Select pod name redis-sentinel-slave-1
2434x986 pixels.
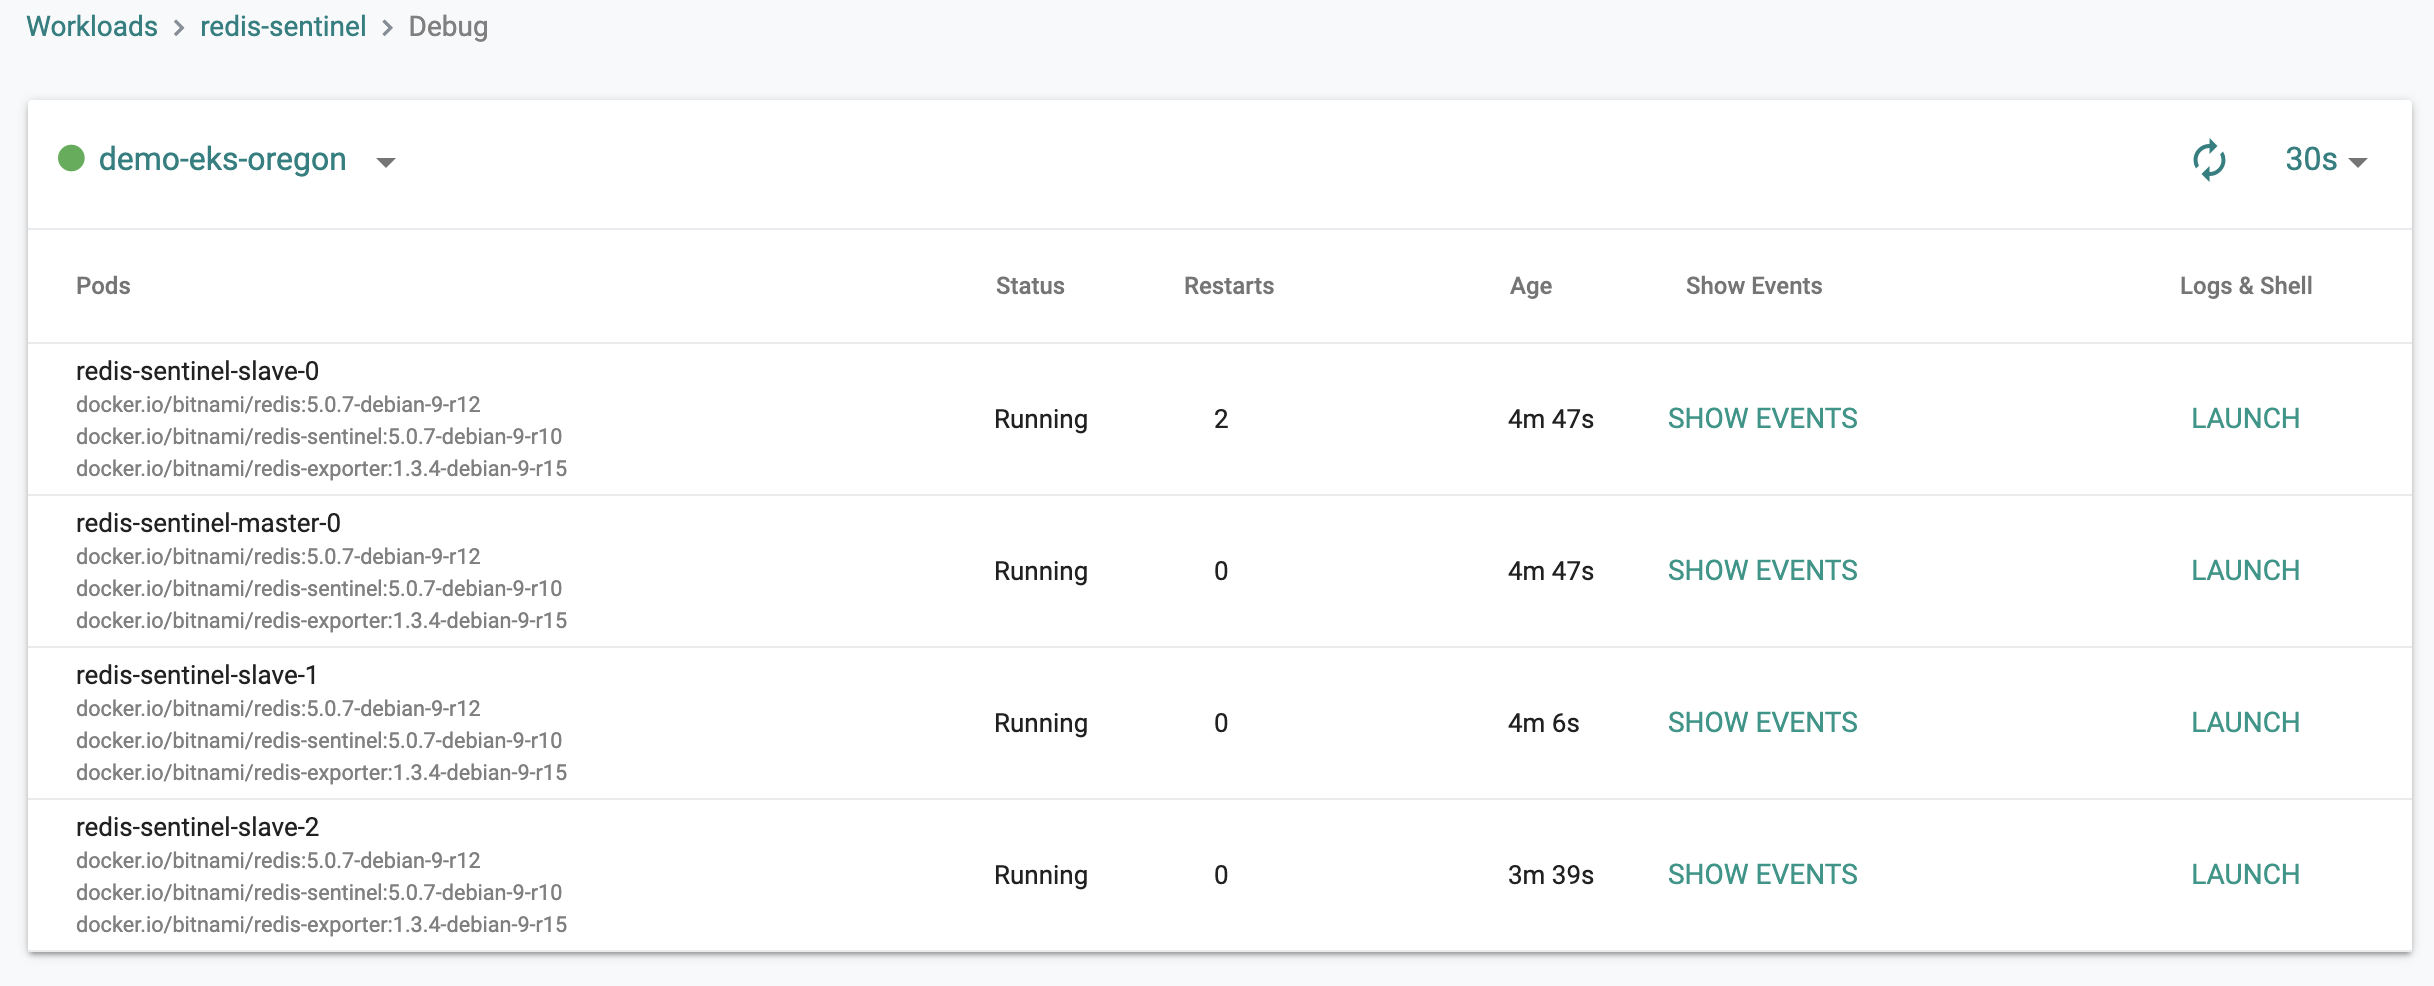(197, 675)
